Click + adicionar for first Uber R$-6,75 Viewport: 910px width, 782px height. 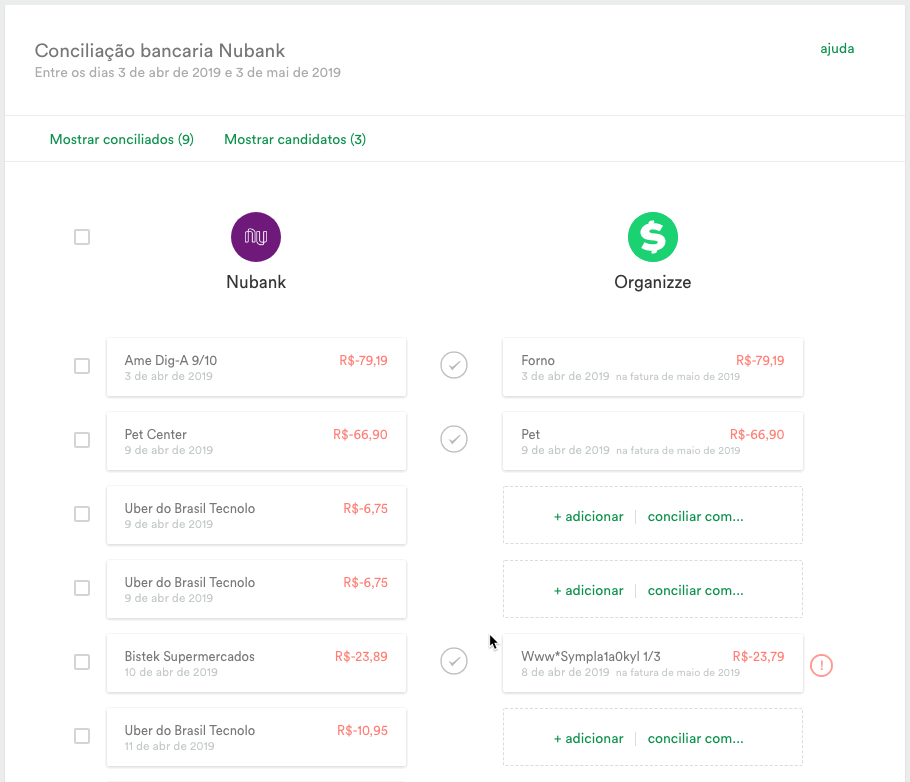coord(588,517)
